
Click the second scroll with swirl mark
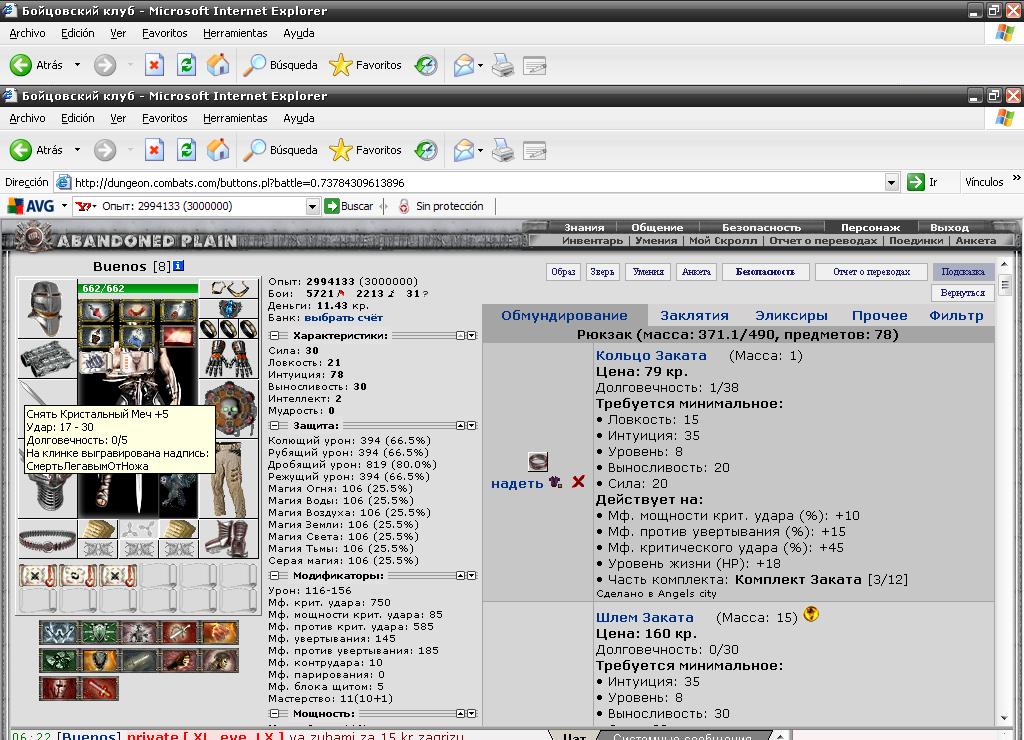pyautogui.click(x=78, y=575)
